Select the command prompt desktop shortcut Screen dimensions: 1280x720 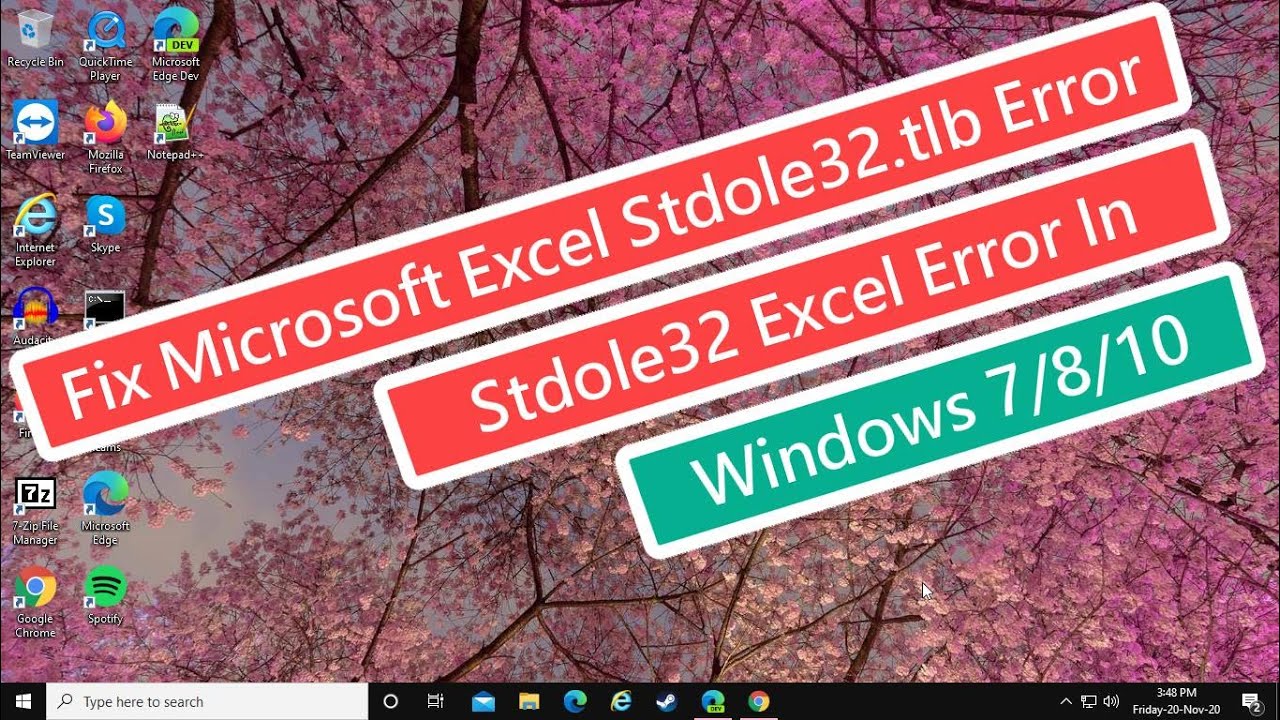(105, 308)
